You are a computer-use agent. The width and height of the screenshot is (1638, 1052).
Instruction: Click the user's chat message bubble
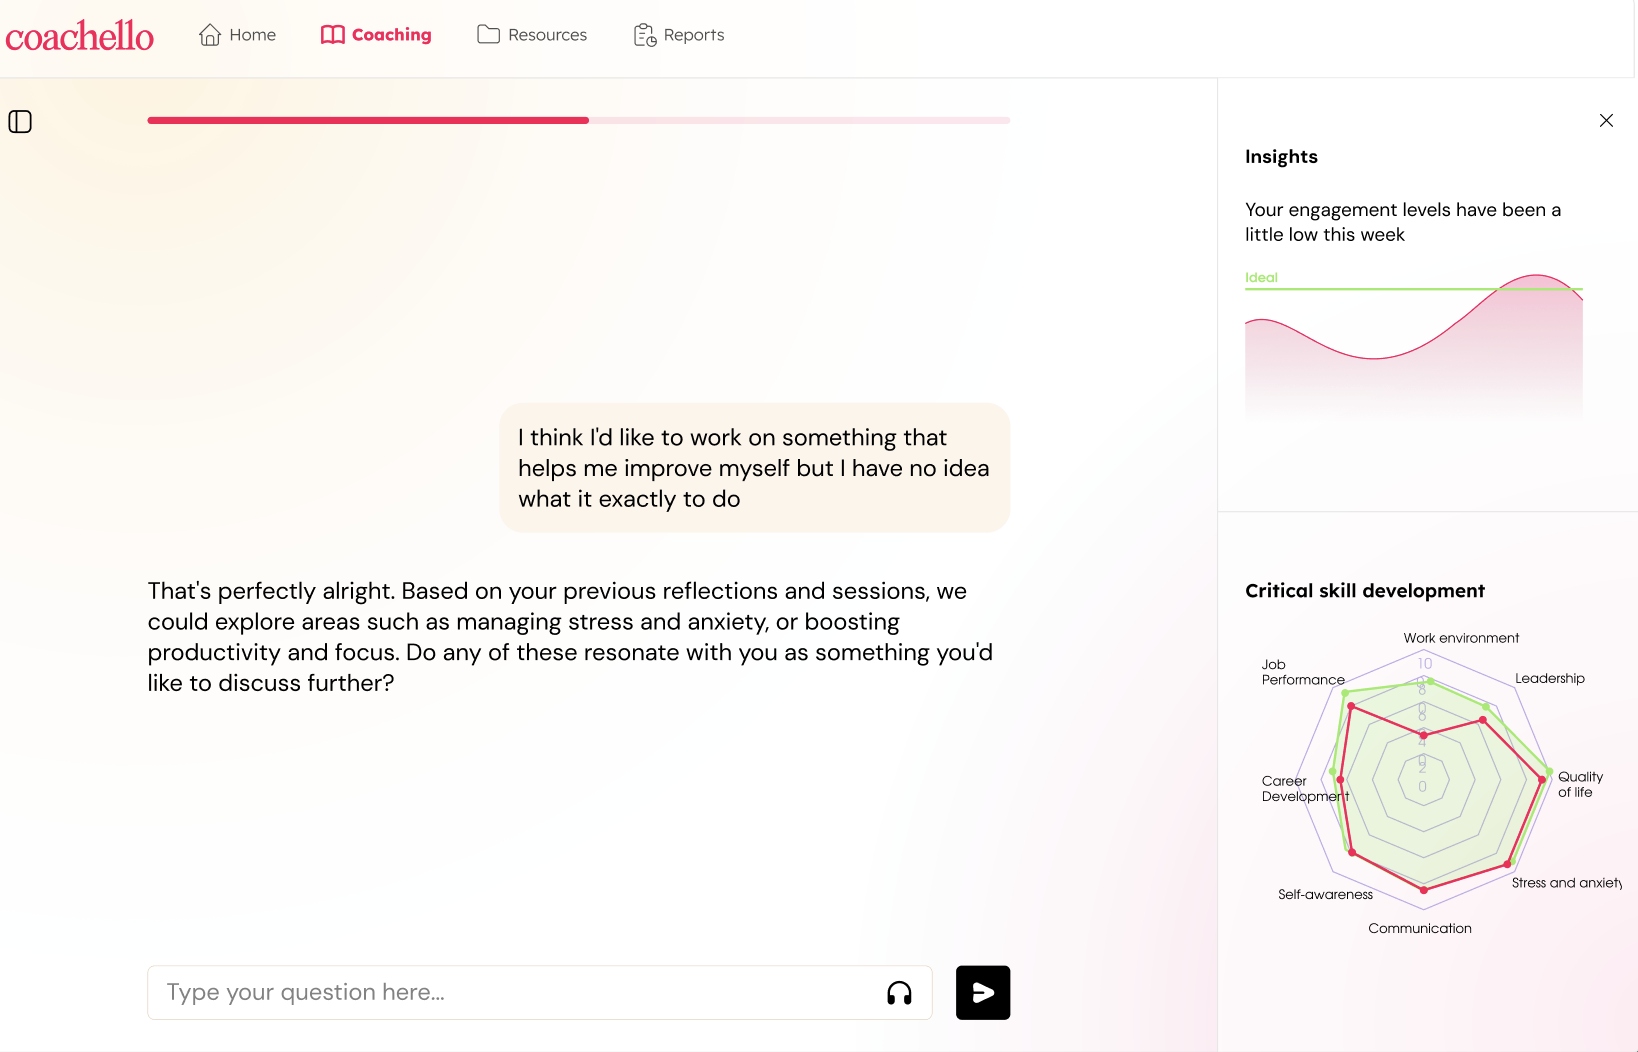pos(754,468)
